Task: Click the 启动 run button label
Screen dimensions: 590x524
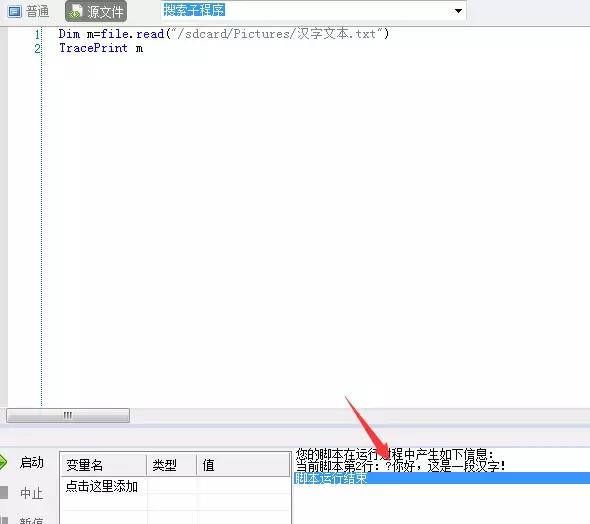Action: click(32, 462)
